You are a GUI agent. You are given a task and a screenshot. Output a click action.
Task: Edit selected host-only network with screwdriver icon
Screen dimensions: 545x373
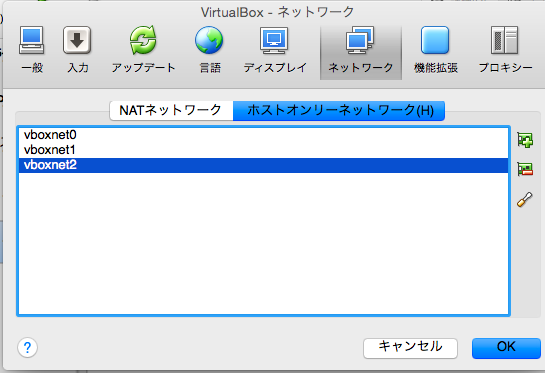(525, 199)
